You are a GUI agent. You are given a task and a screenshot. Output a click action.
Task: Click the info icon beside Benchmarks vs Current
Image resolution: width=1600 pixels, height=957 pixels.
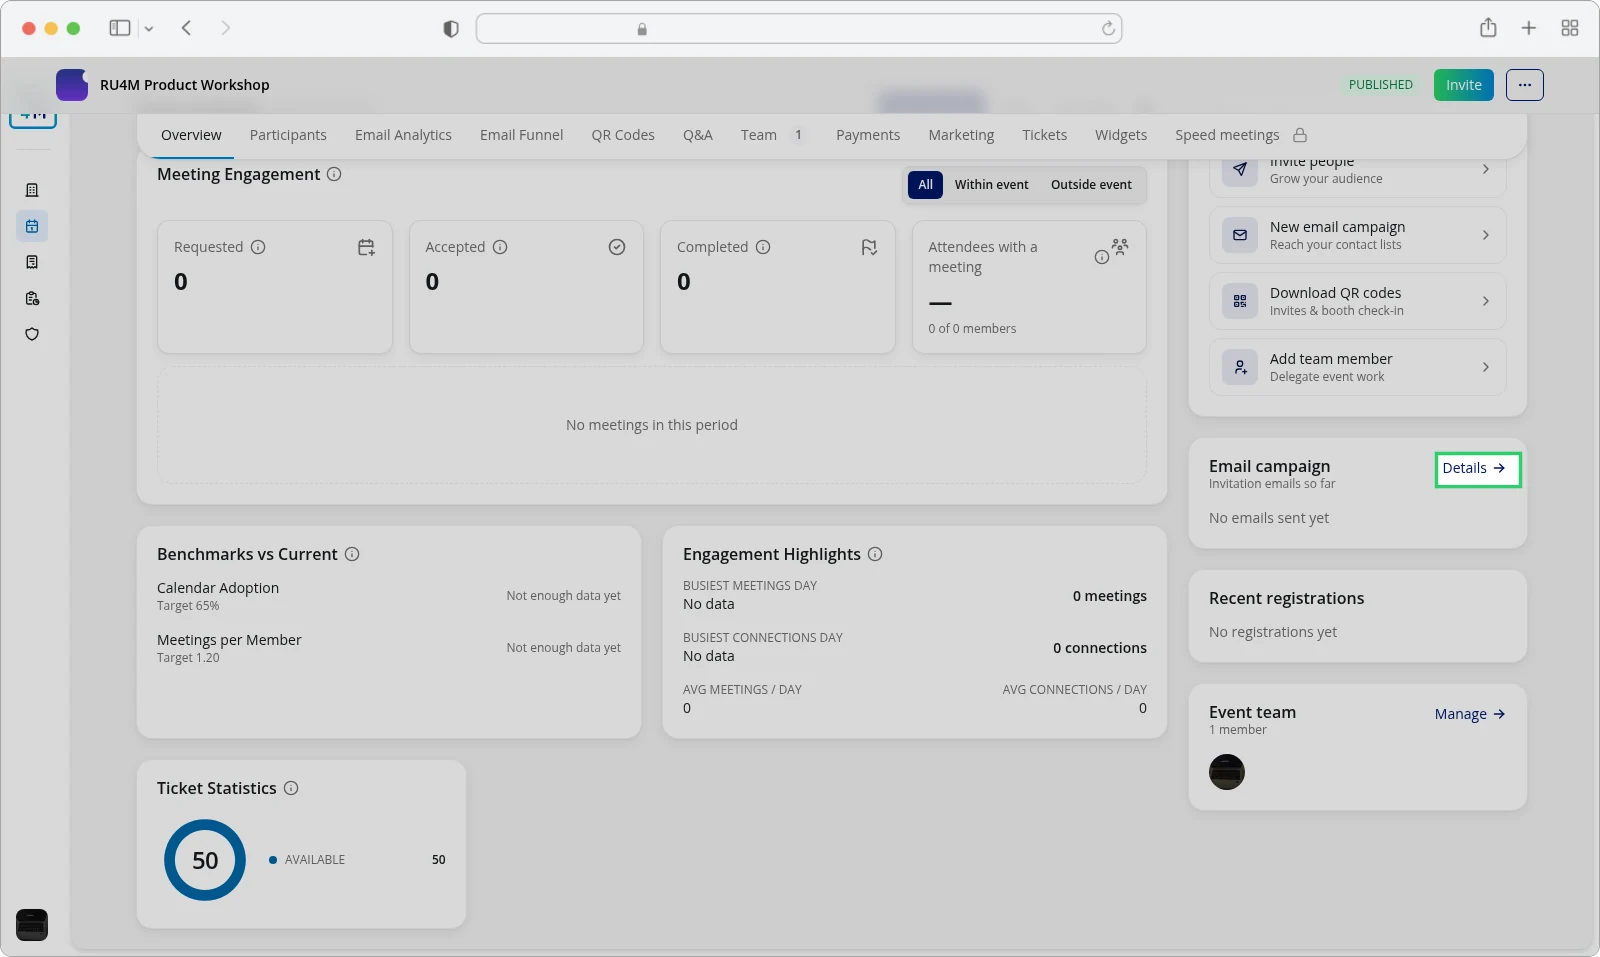pos(352,554)
